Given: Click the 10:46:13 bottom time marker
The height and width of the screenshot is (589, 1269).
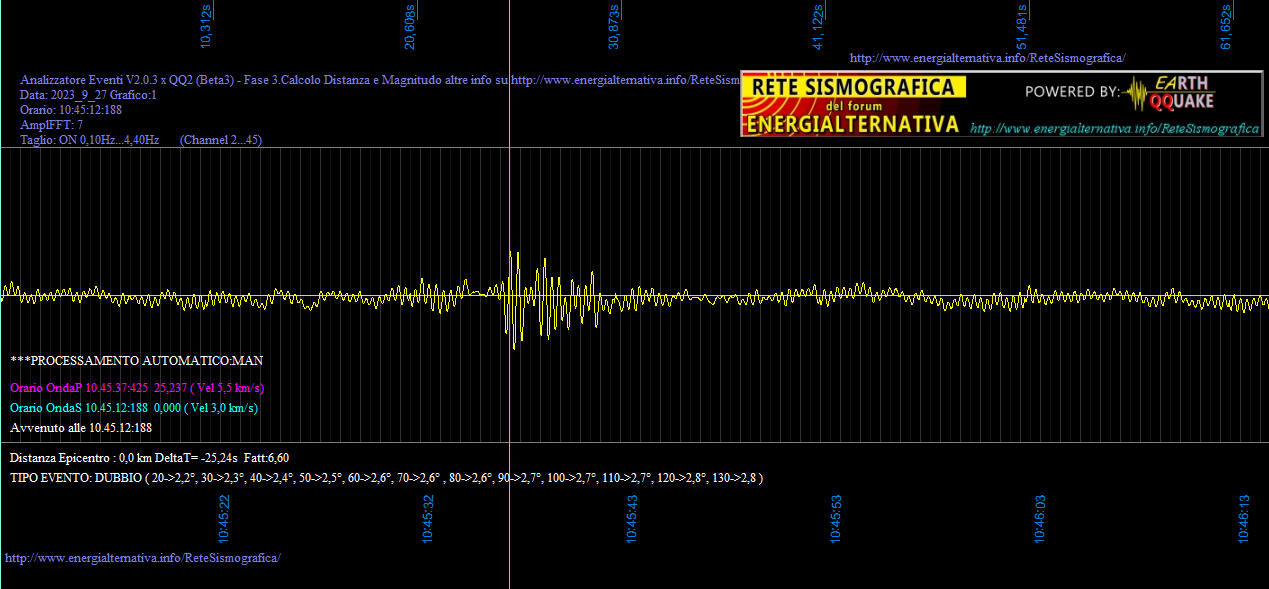Looking at the screenshot, I should 1245,519.
